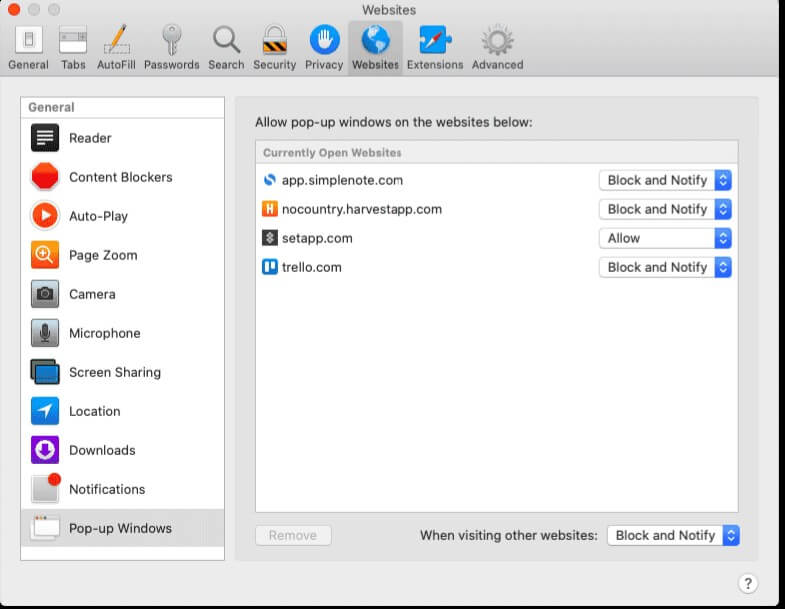The image size is (785, 609).
Task: Open the Security preferences pane
Action: click(x=274, y=47)
